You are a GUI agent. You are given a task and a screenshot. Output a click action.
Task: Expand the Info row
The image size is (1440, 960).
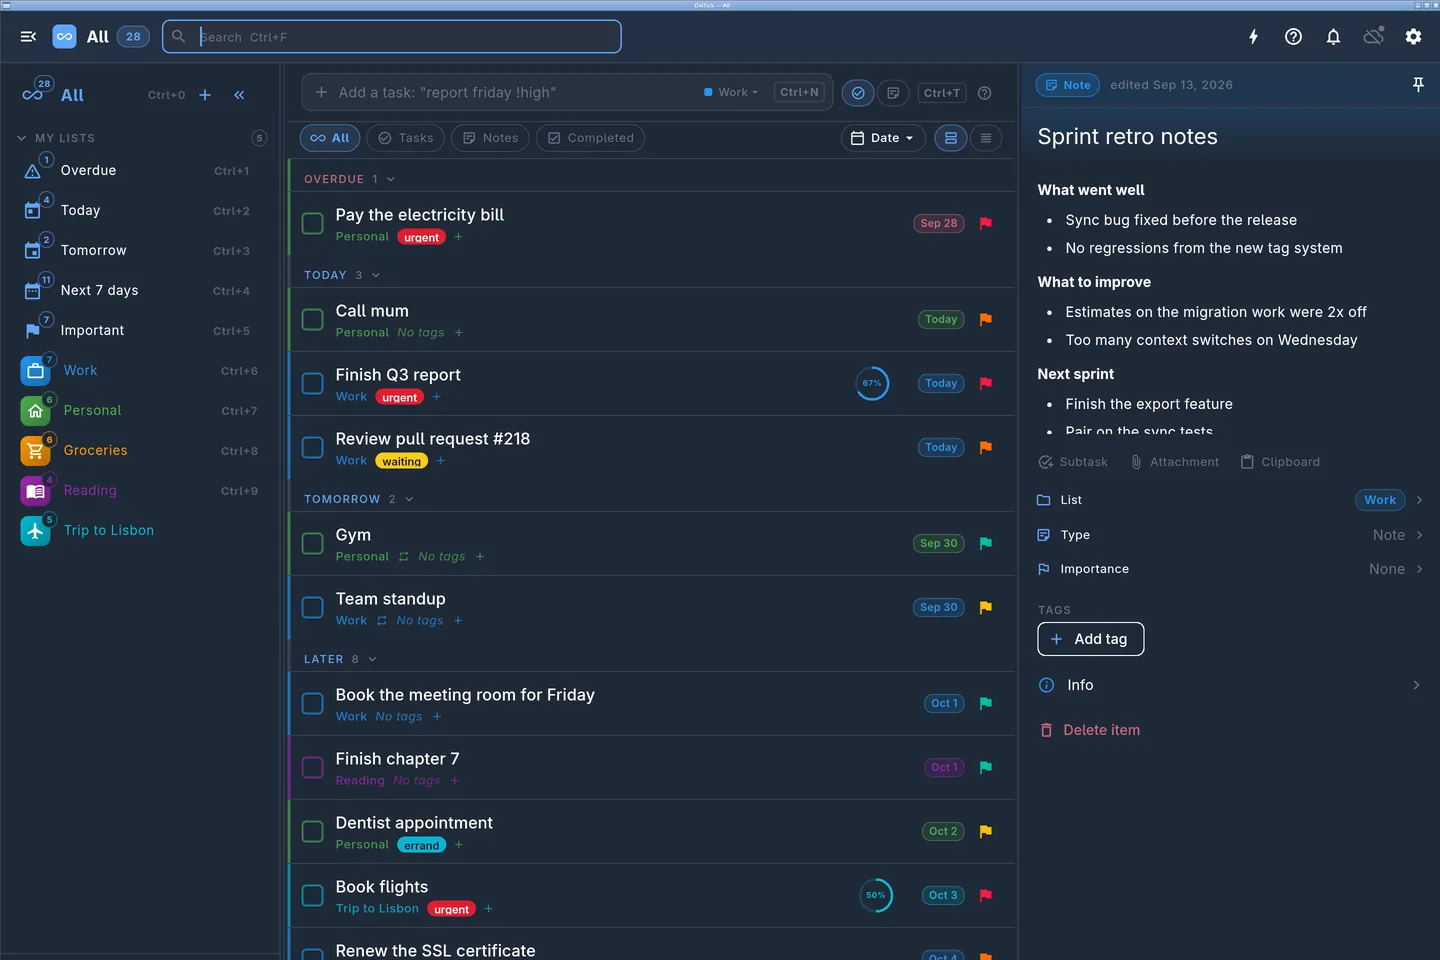click(x=1230, y=685)
